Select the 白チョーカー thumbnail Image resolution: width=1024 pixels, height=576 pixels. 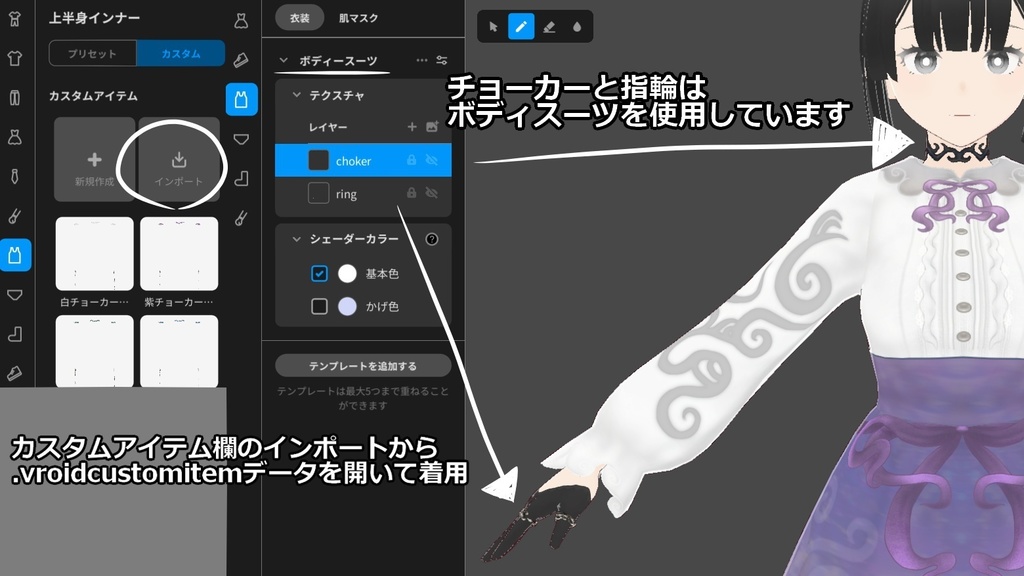point(93,253)
